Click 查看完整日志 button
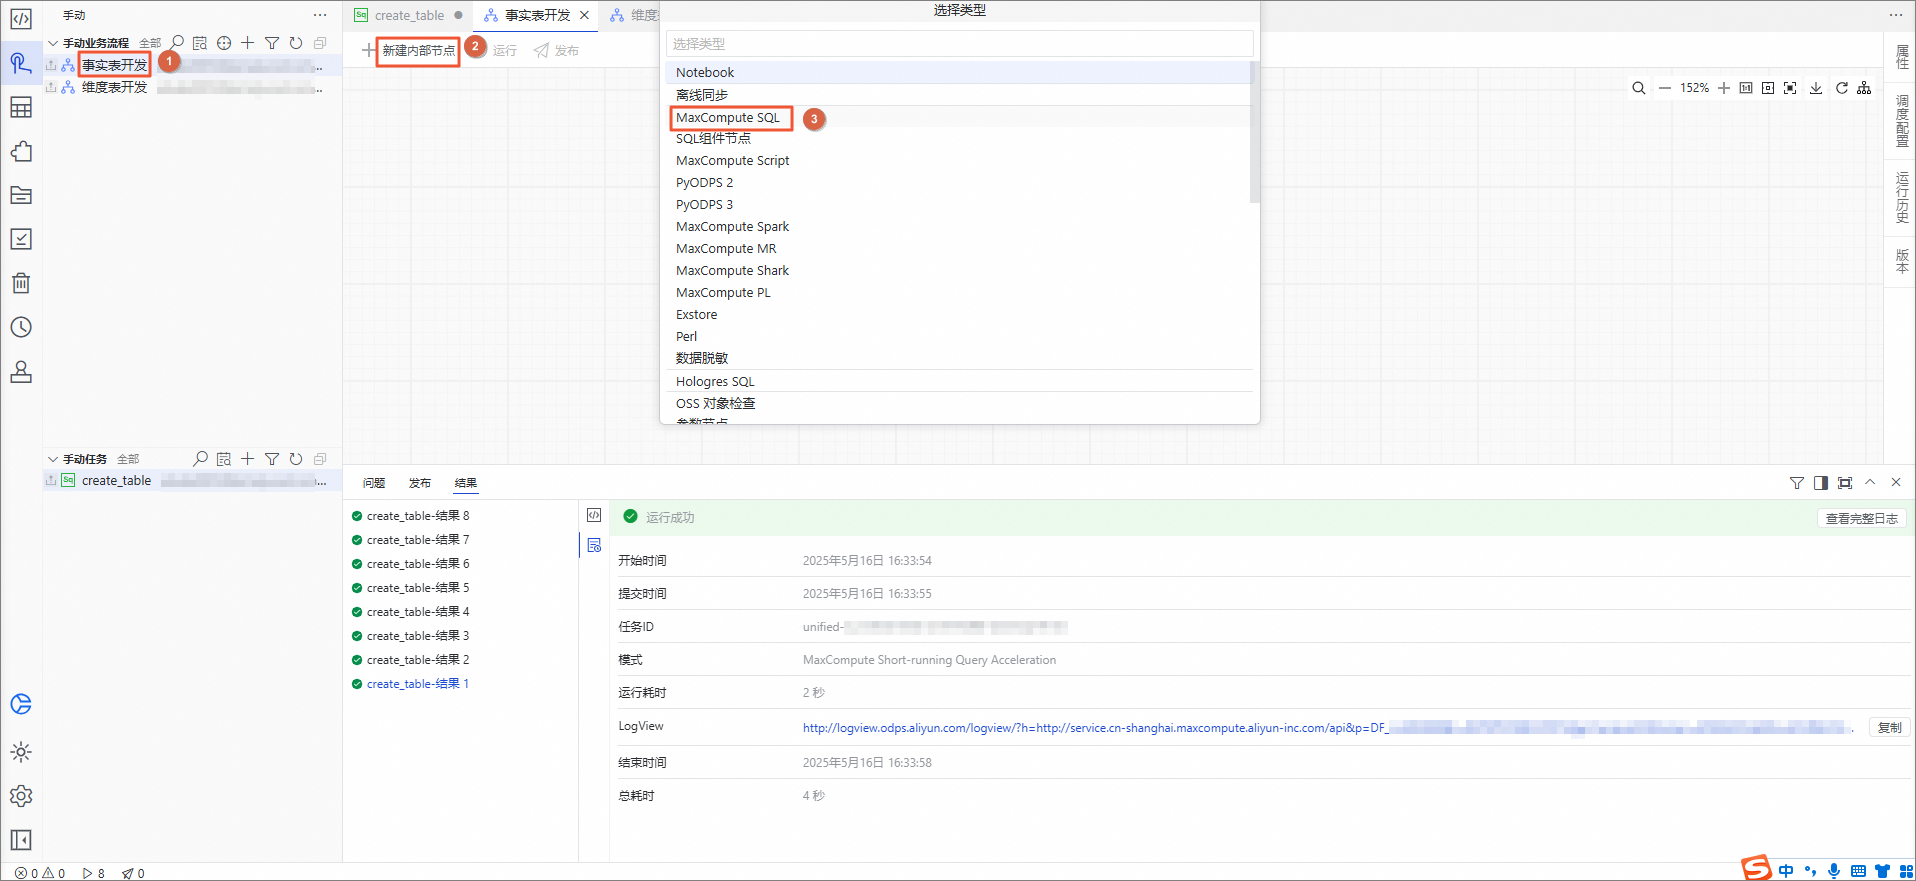The width and height of the screenshot is (1916, 881). click(x=1861, y=519)
